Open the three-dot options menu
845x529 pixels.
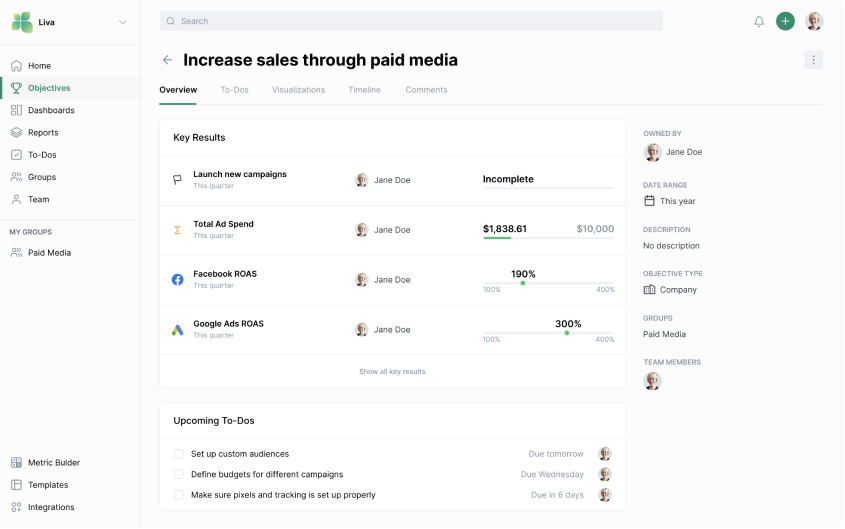point(813,60)
